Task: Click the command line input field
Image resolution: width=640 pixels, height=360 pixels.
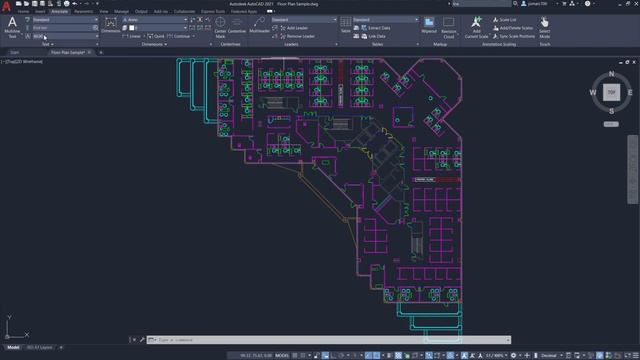Action: (x=329, y=340)
